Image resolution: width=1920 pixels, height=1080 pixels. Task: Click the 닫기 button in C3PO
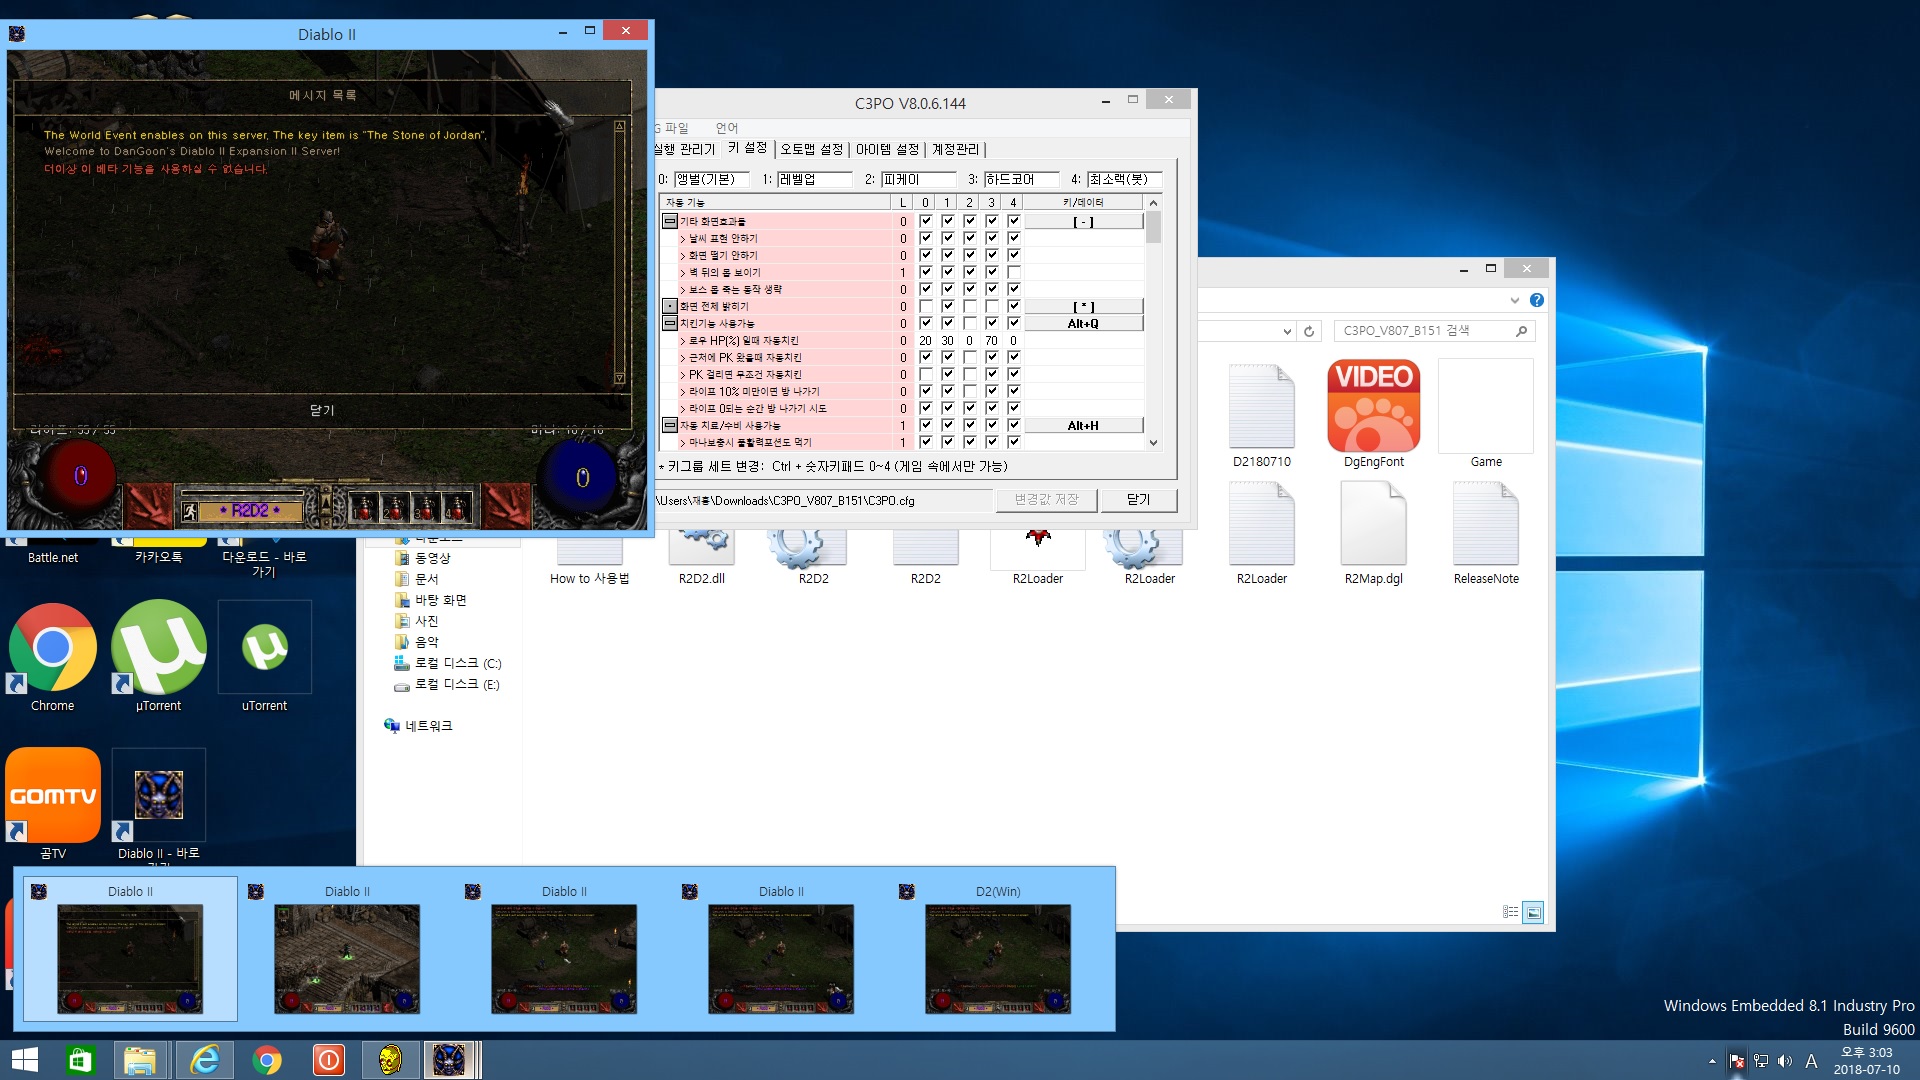[1138, 500]
